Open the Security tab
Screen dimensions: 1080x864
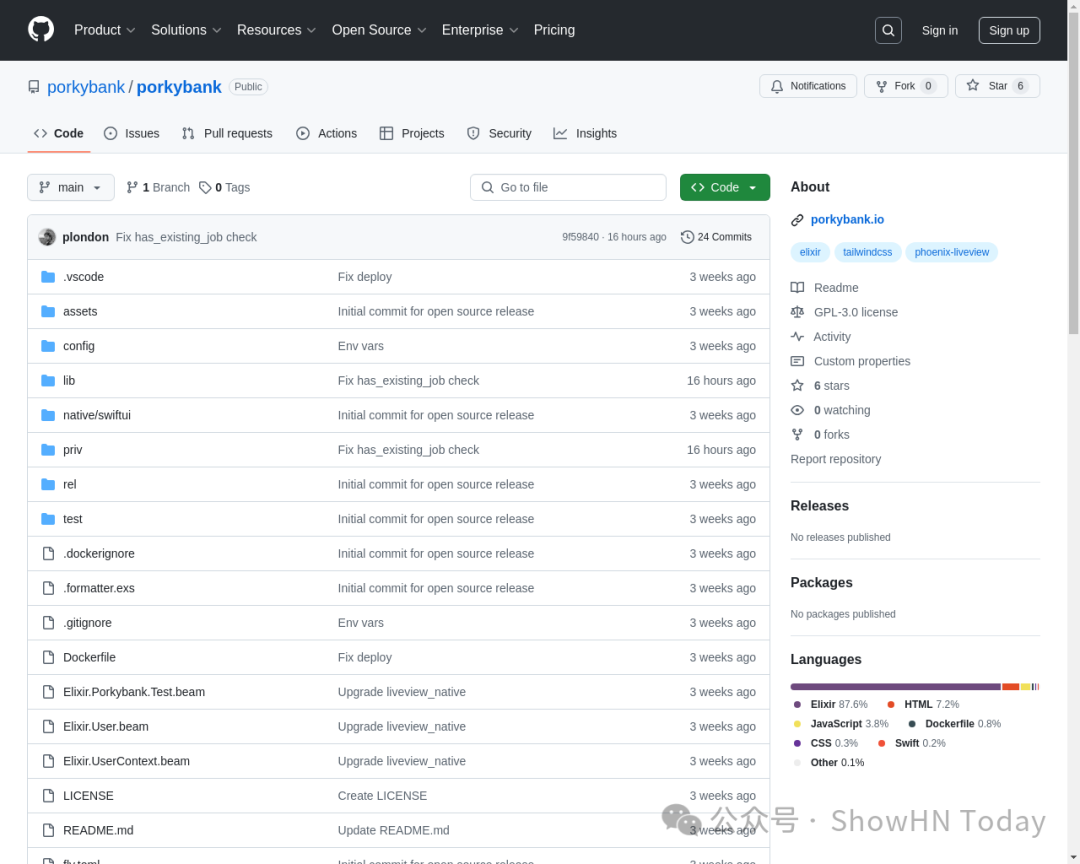[x=499, y=134]
